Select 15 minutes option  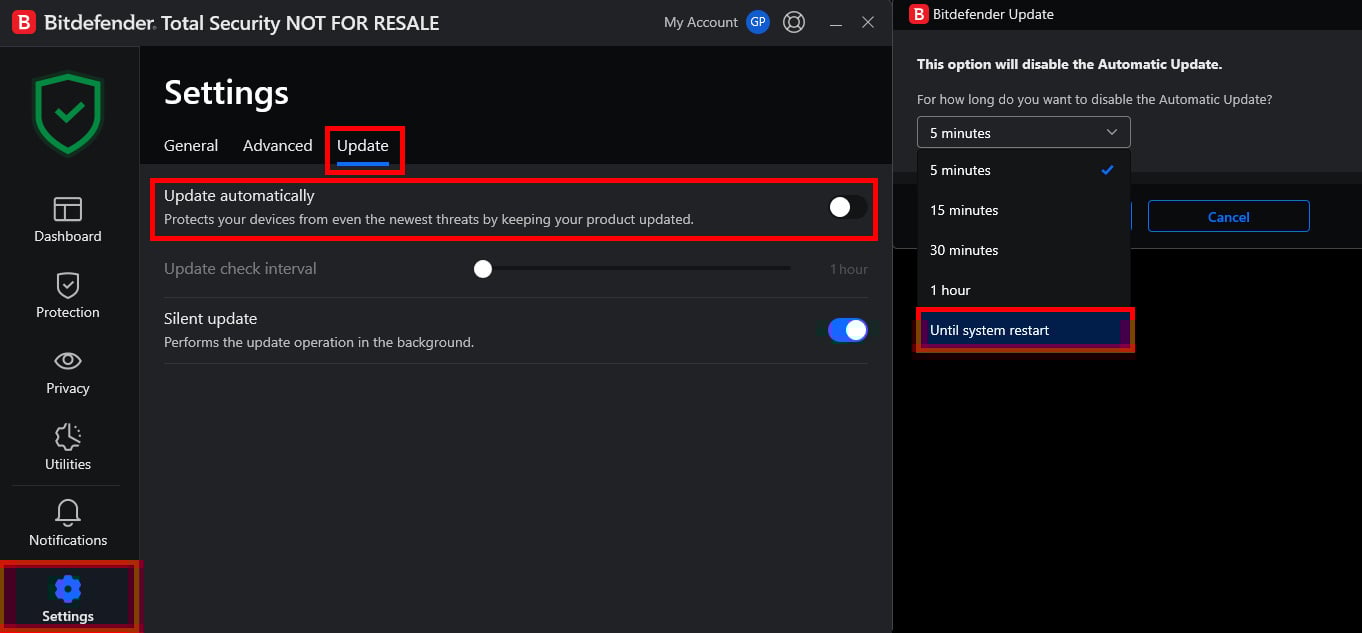[1024, 210]
